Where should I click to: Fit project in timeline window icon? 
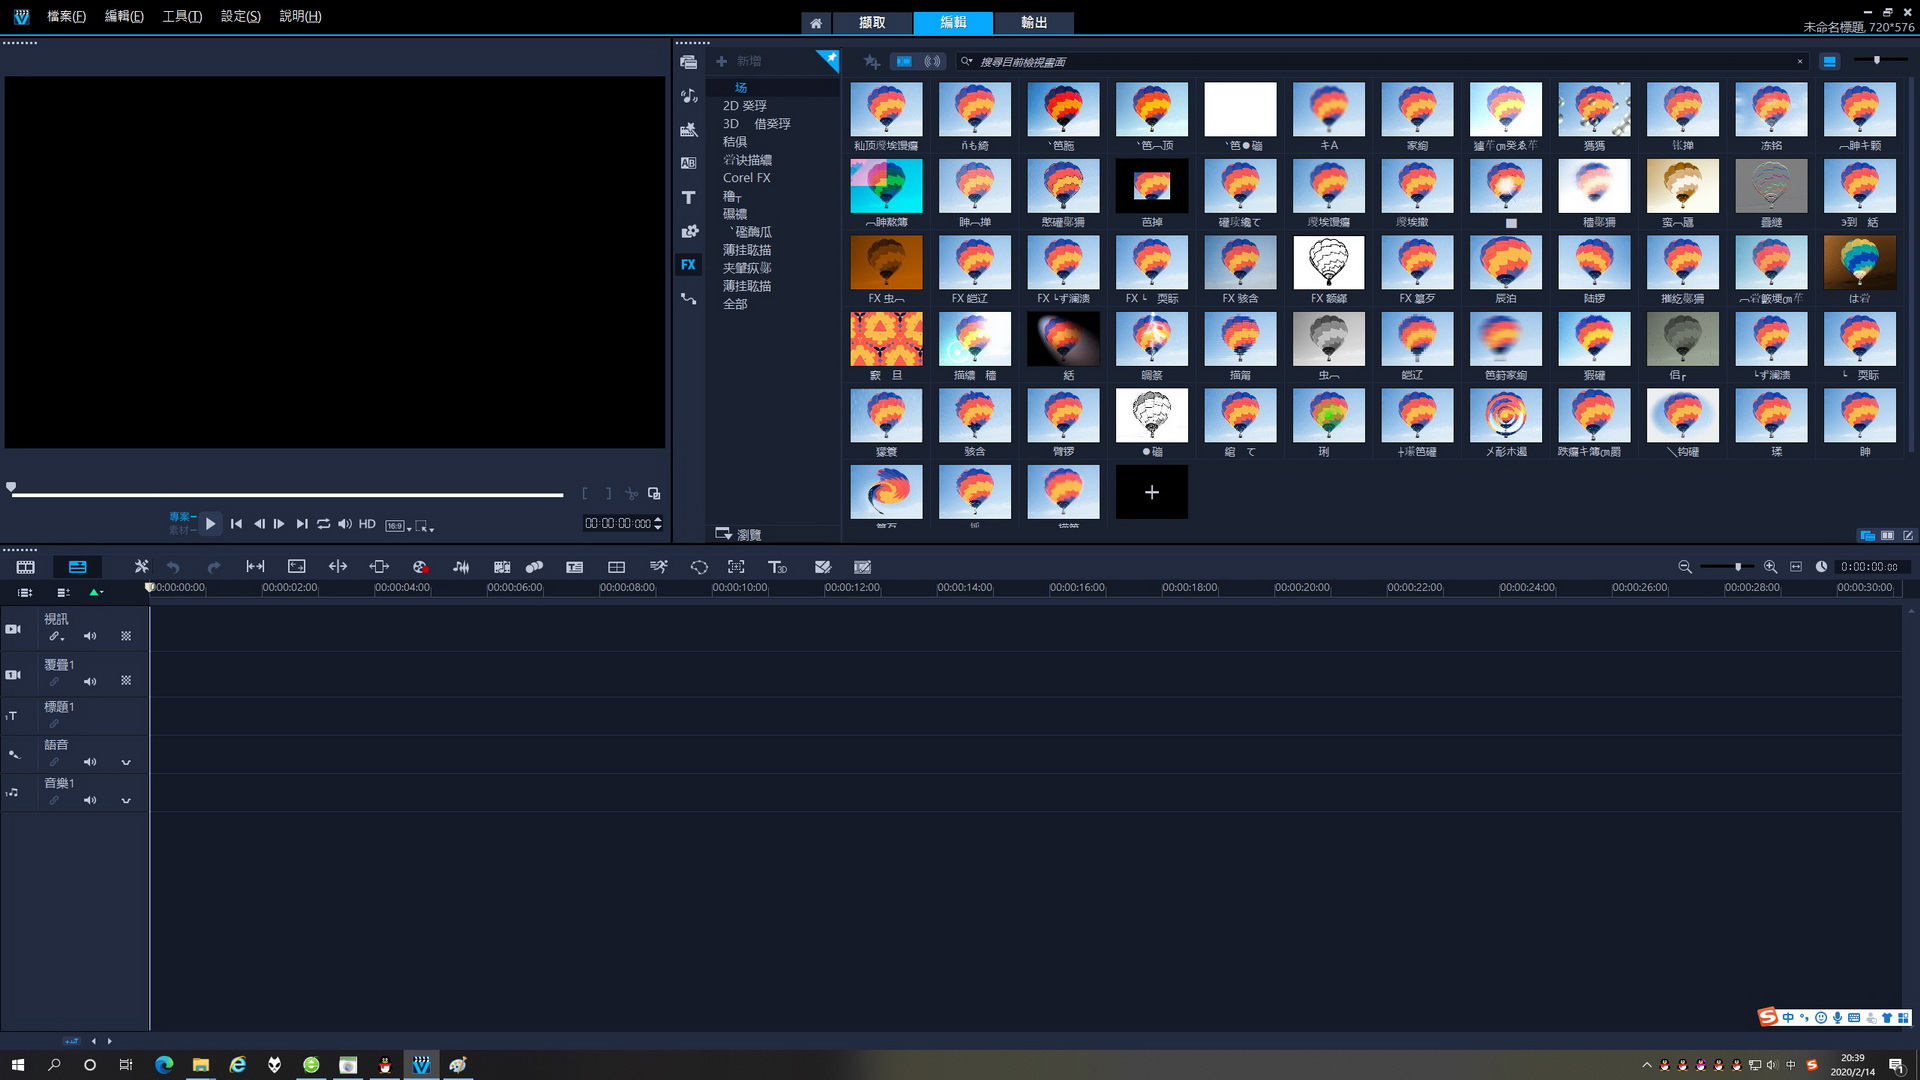pos(1796,567)
